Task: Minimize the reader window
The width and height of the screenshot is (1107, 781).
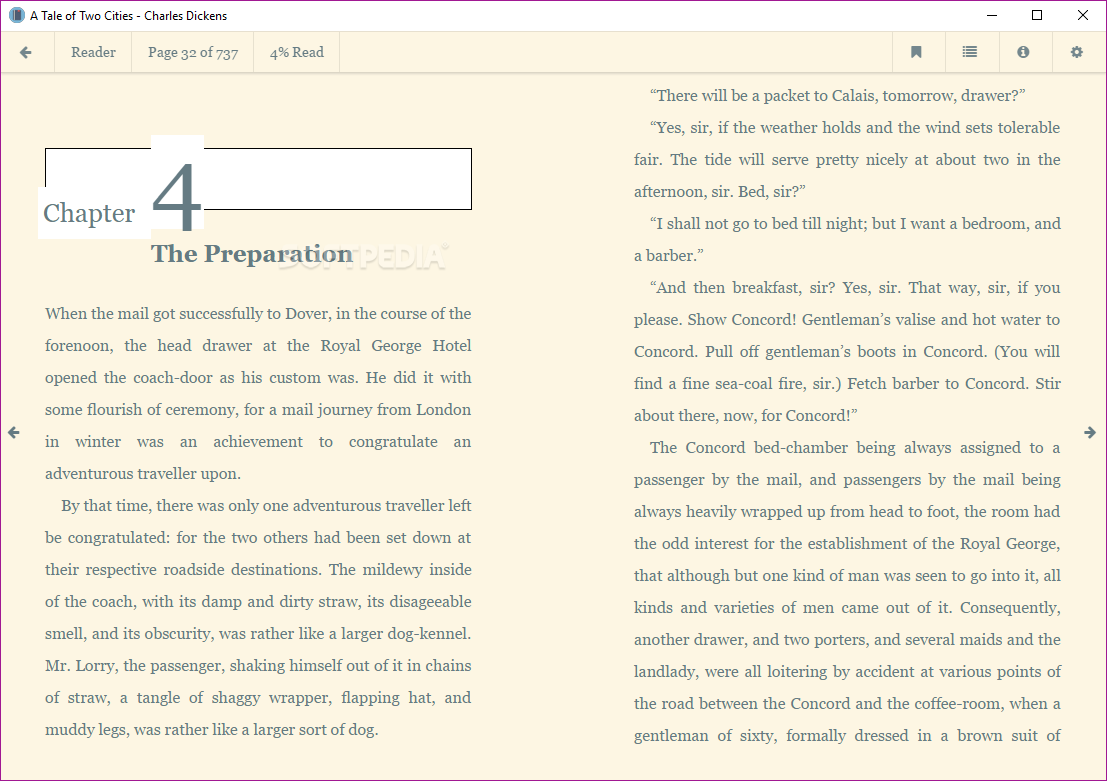Action: (992, 15)
